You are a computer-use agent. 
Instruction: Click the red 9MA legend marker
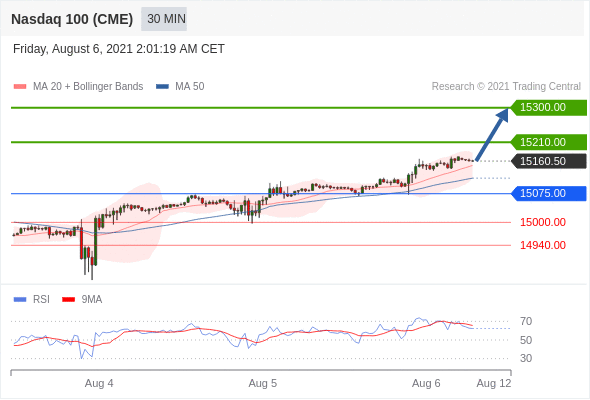tap(68, 300)
